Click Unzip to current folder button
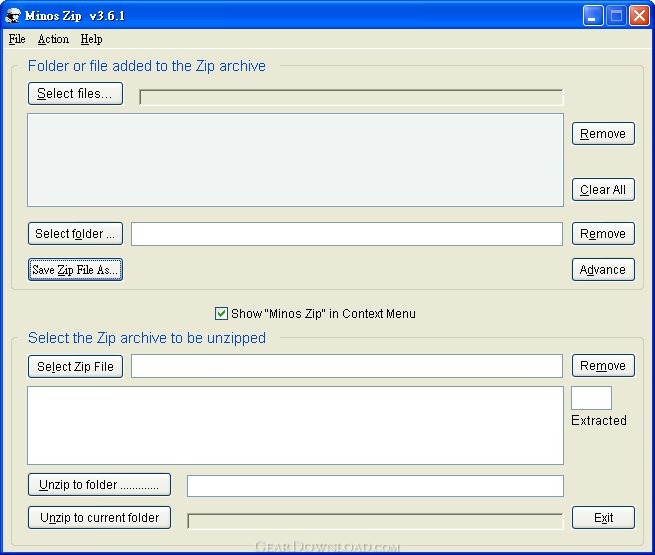This screenshot has height=555, width=655. pyautogui.click(x=99, y=517)
